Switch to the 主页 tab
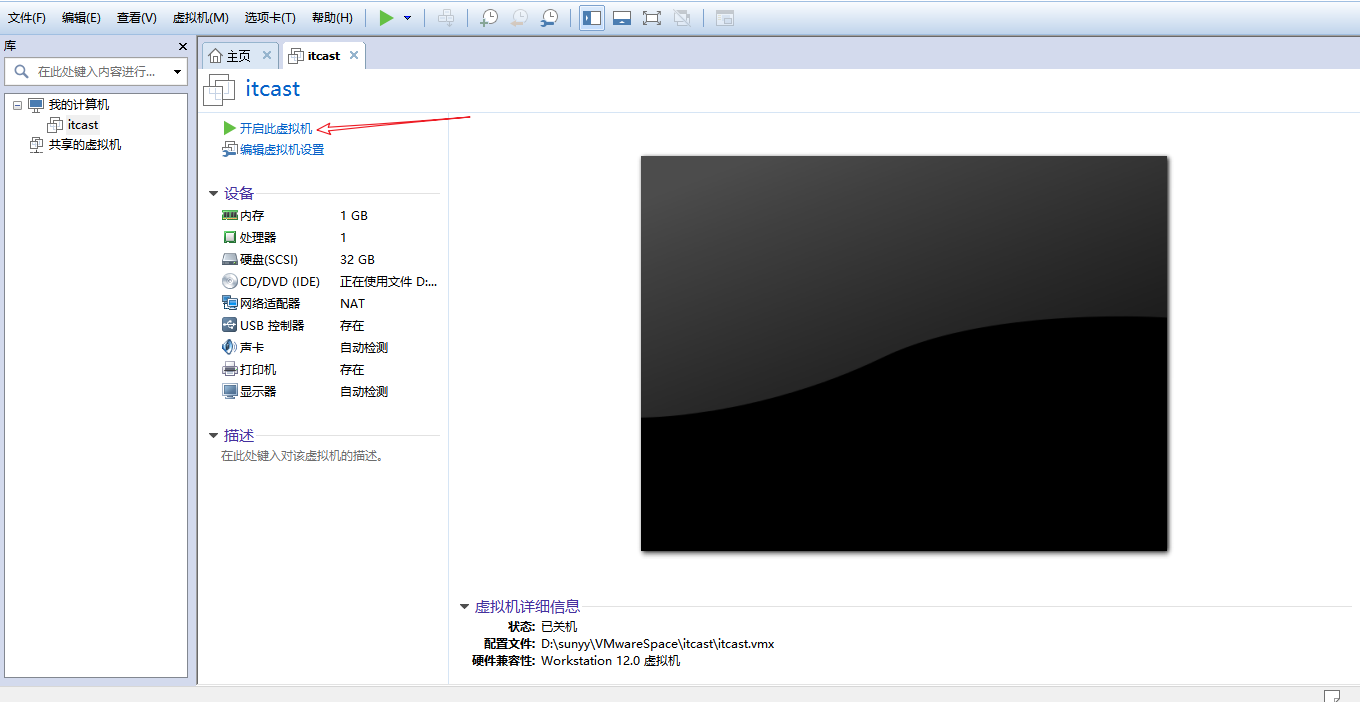Image resolution: width=1360 pixels, height=702 pixels. click(237, 56)
